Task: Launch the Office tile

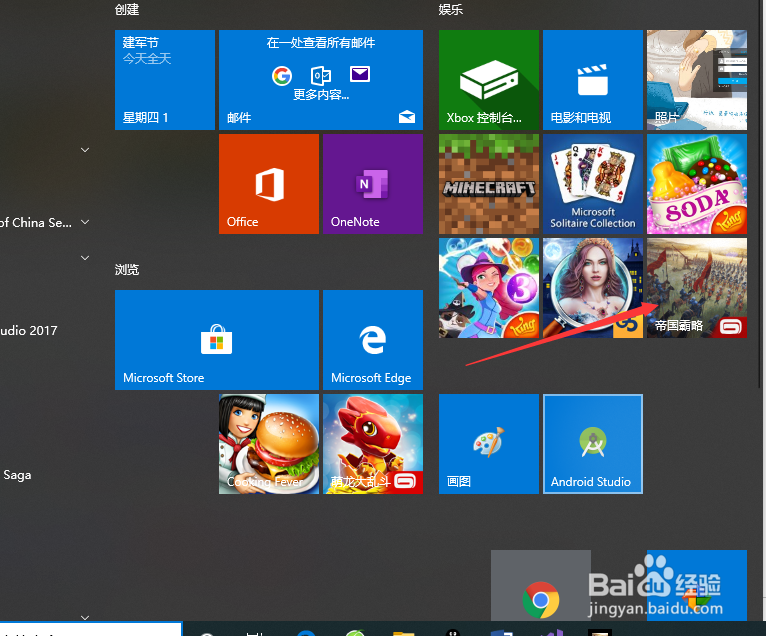Action: [x=269, y=184]
